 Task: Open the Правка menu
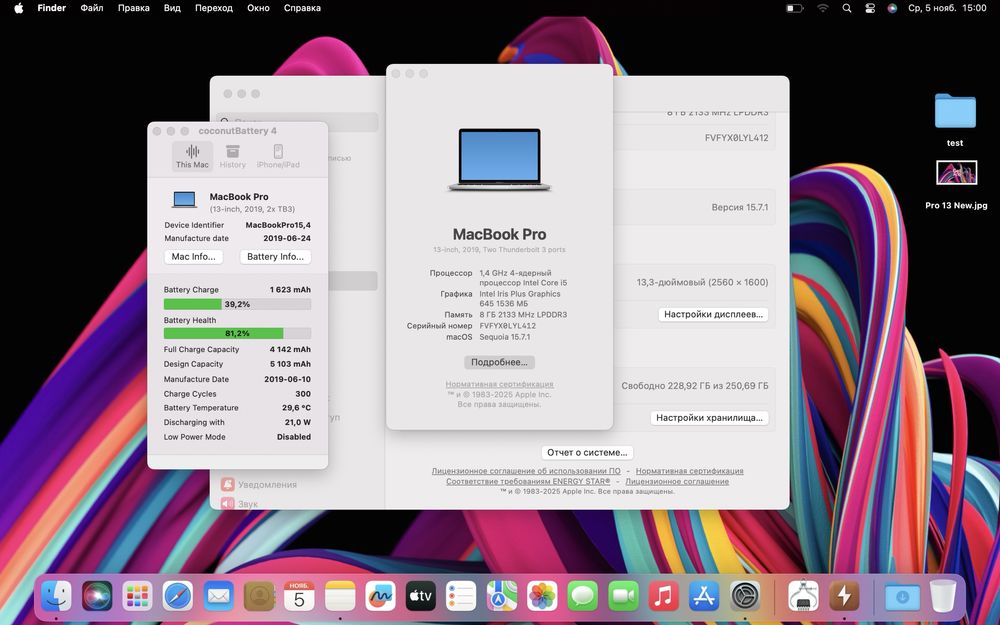(134, 8)
